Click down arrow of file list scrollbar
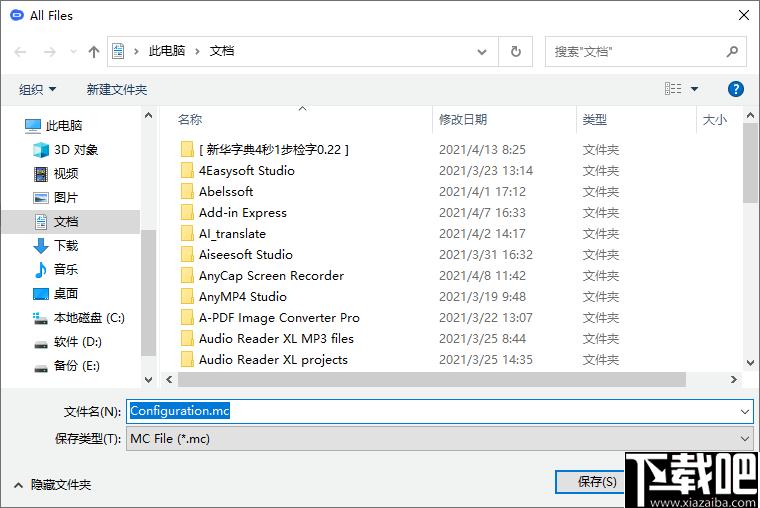The width and height of the screenshot is (760, 508). (x=750, y=363)
